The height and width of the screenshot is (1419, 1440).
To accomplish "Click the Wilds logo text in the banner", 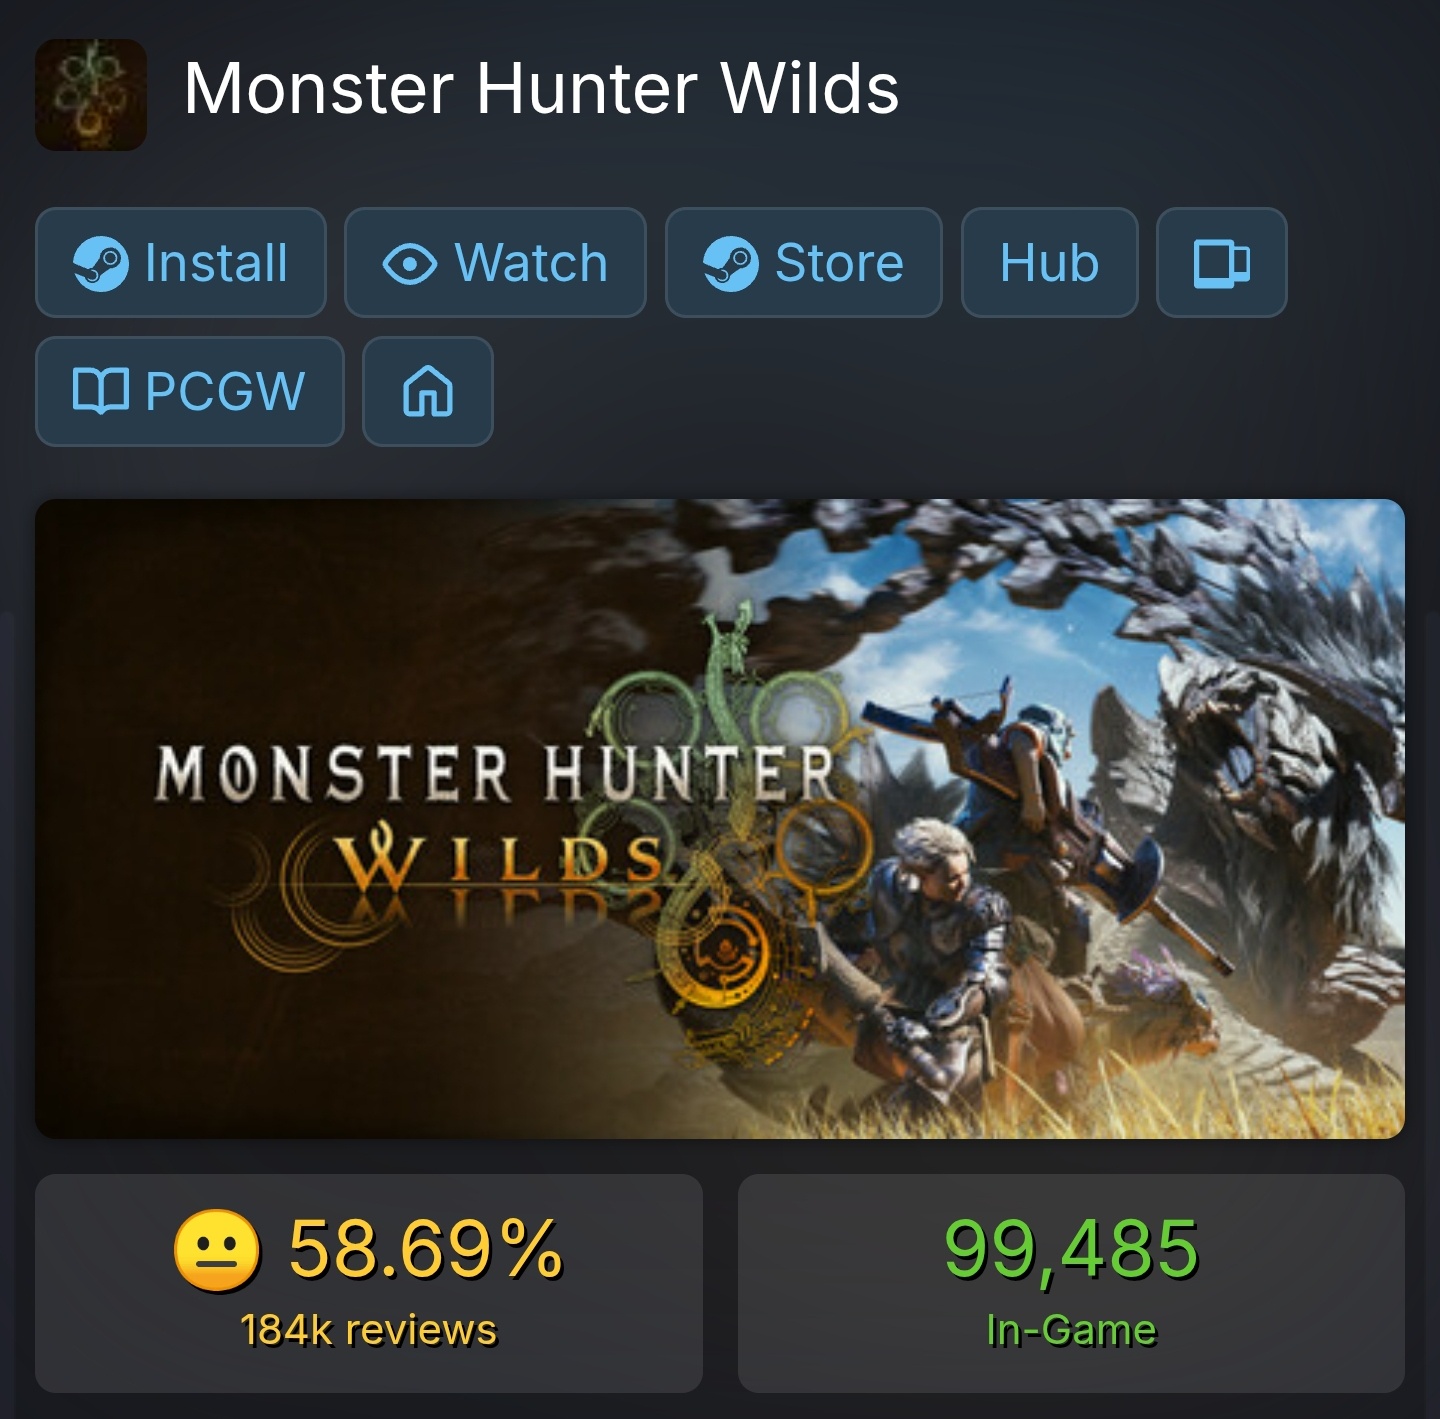I will (x=500, y=860).
